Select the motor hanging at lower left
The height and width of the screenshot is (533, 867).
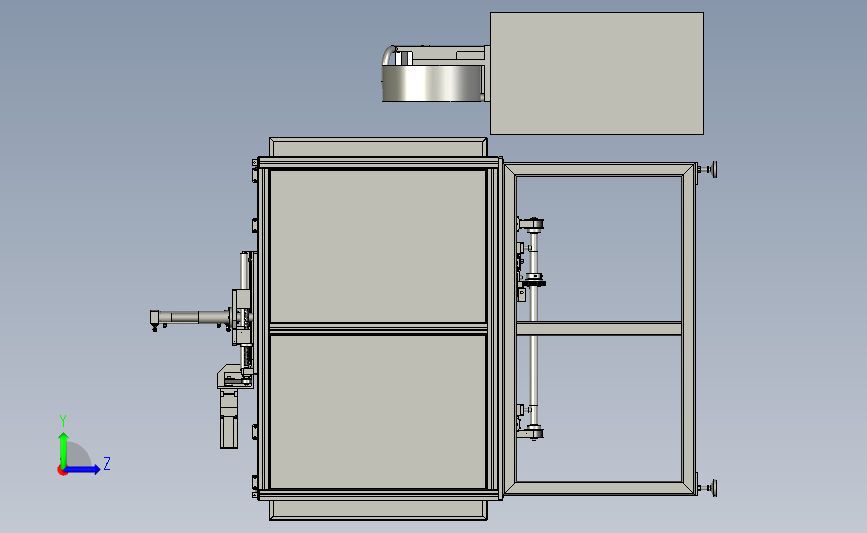pyautogui.click(x=229, y=419)
